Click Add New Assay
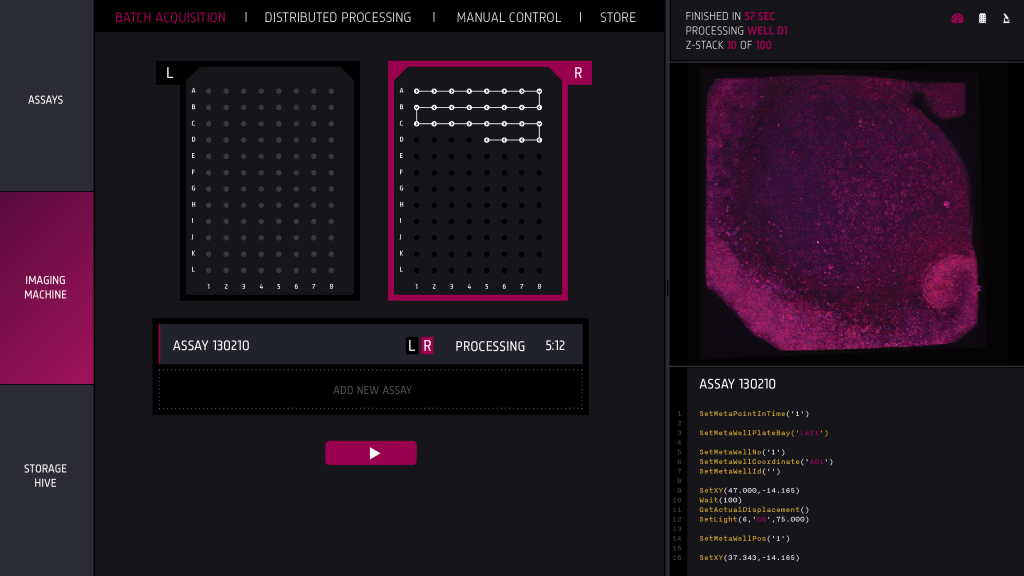The width and height of the screenshot is (1024, 576). tap(372, 390)
